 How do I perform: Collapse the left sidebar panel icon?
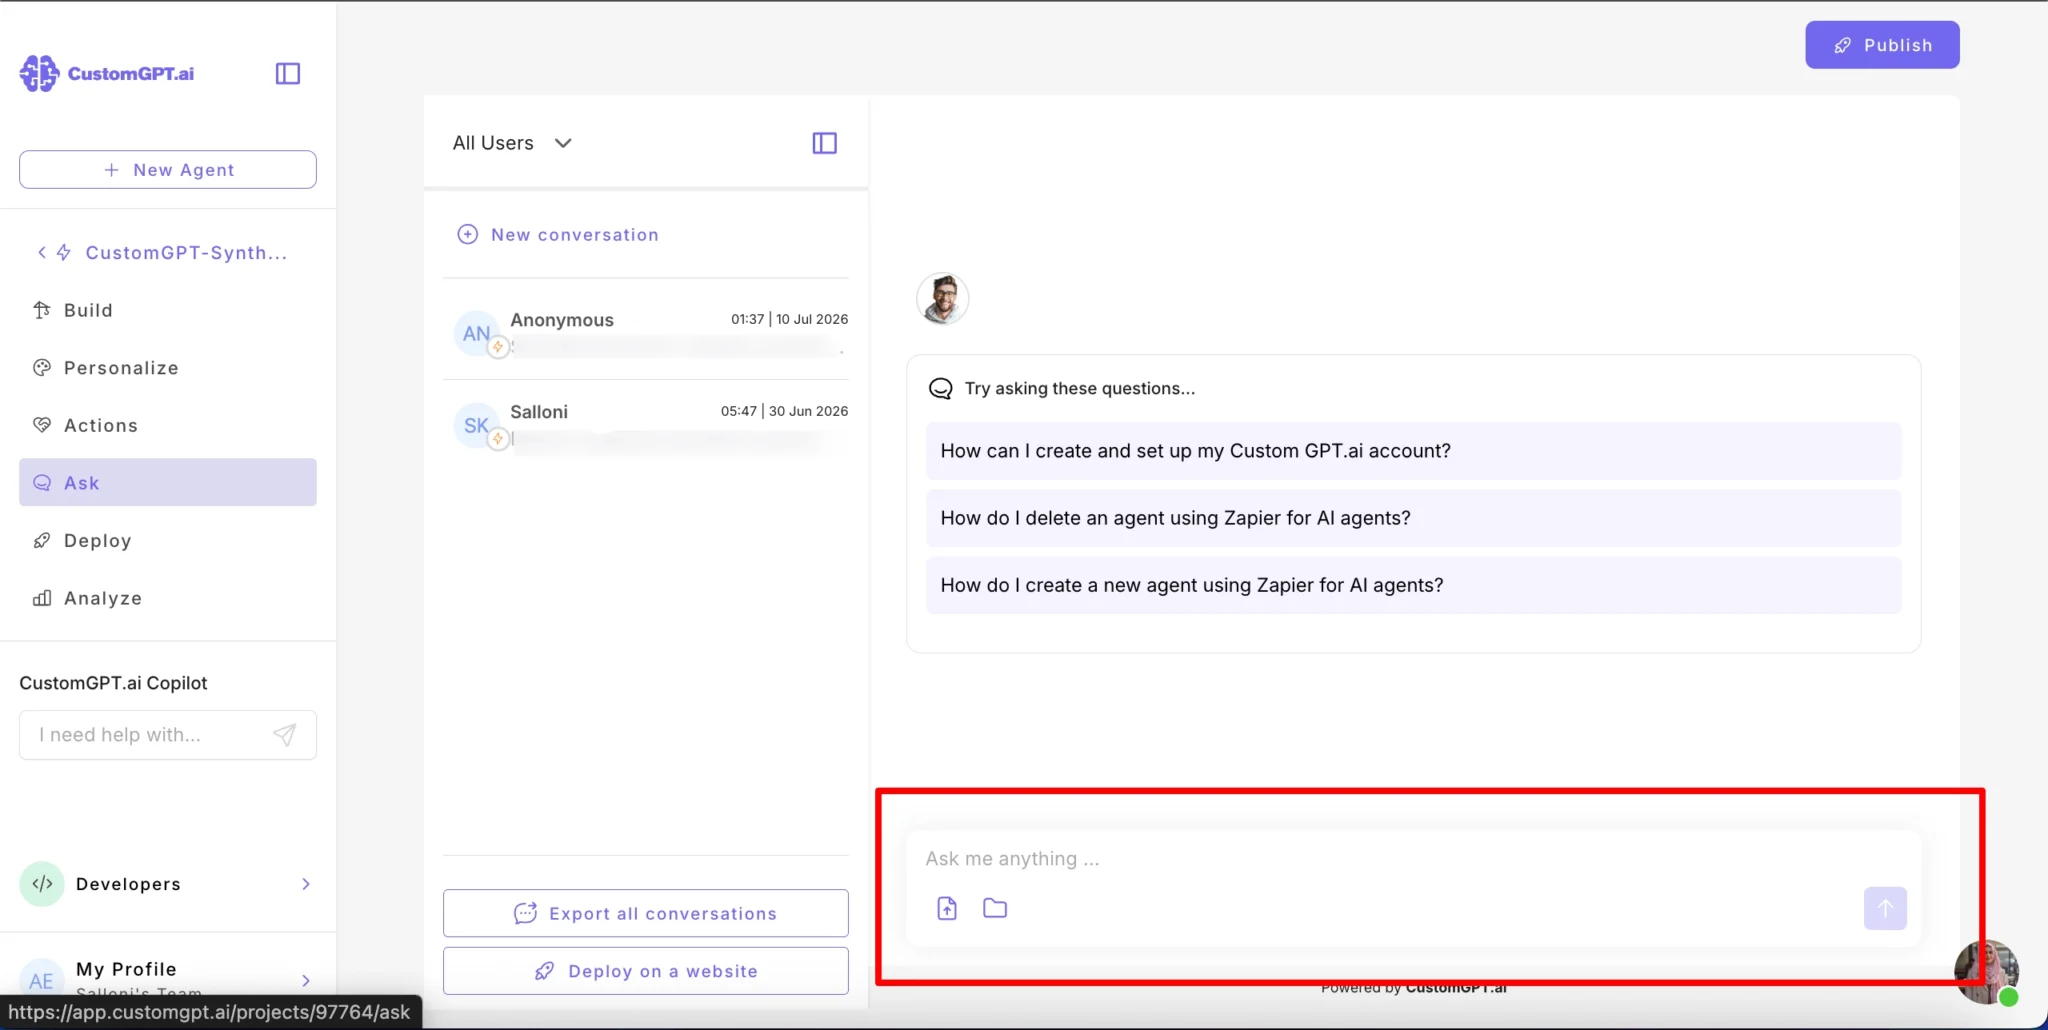288,73
